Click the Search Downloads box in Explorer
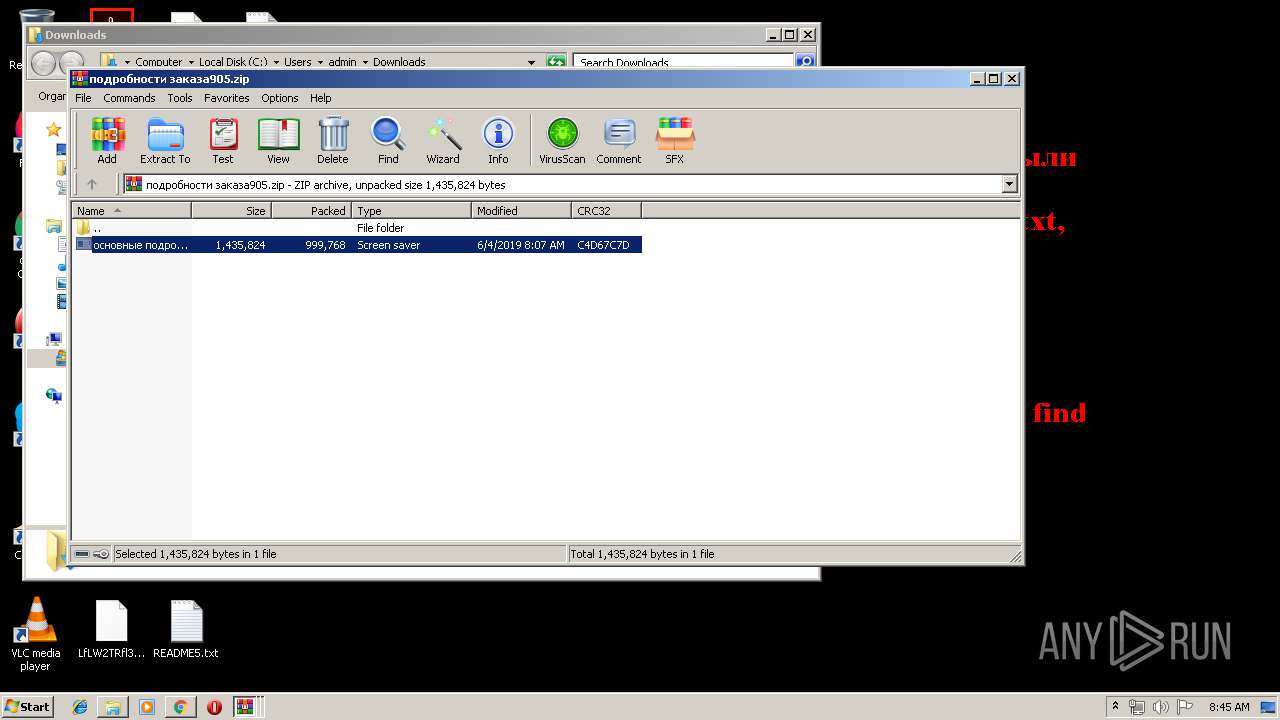 [x=684, y=62]
